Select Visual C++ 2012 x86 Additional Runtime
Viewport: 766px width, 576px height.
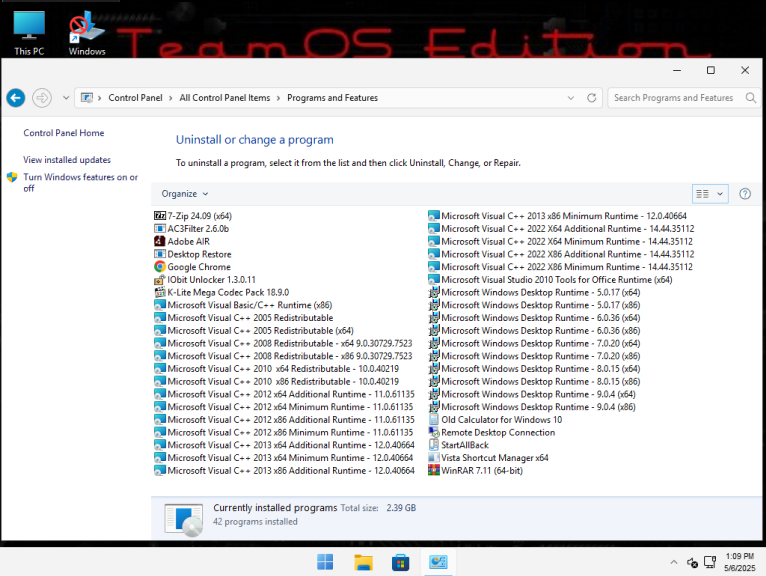284,419
